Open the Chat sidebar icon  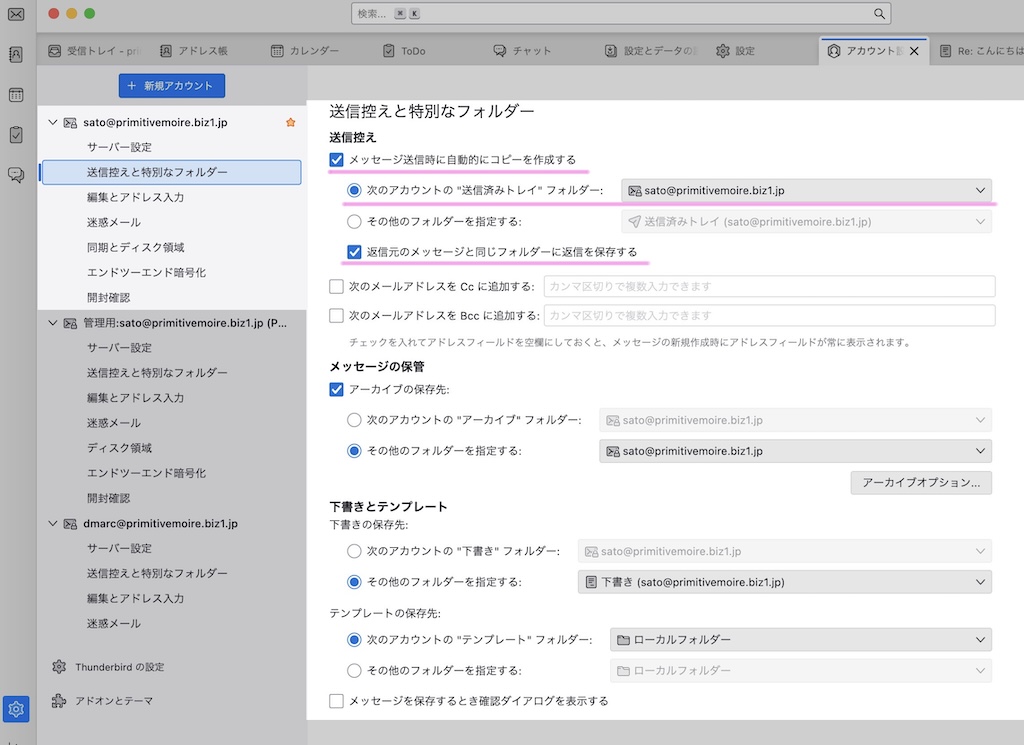(x=16, y=175)
